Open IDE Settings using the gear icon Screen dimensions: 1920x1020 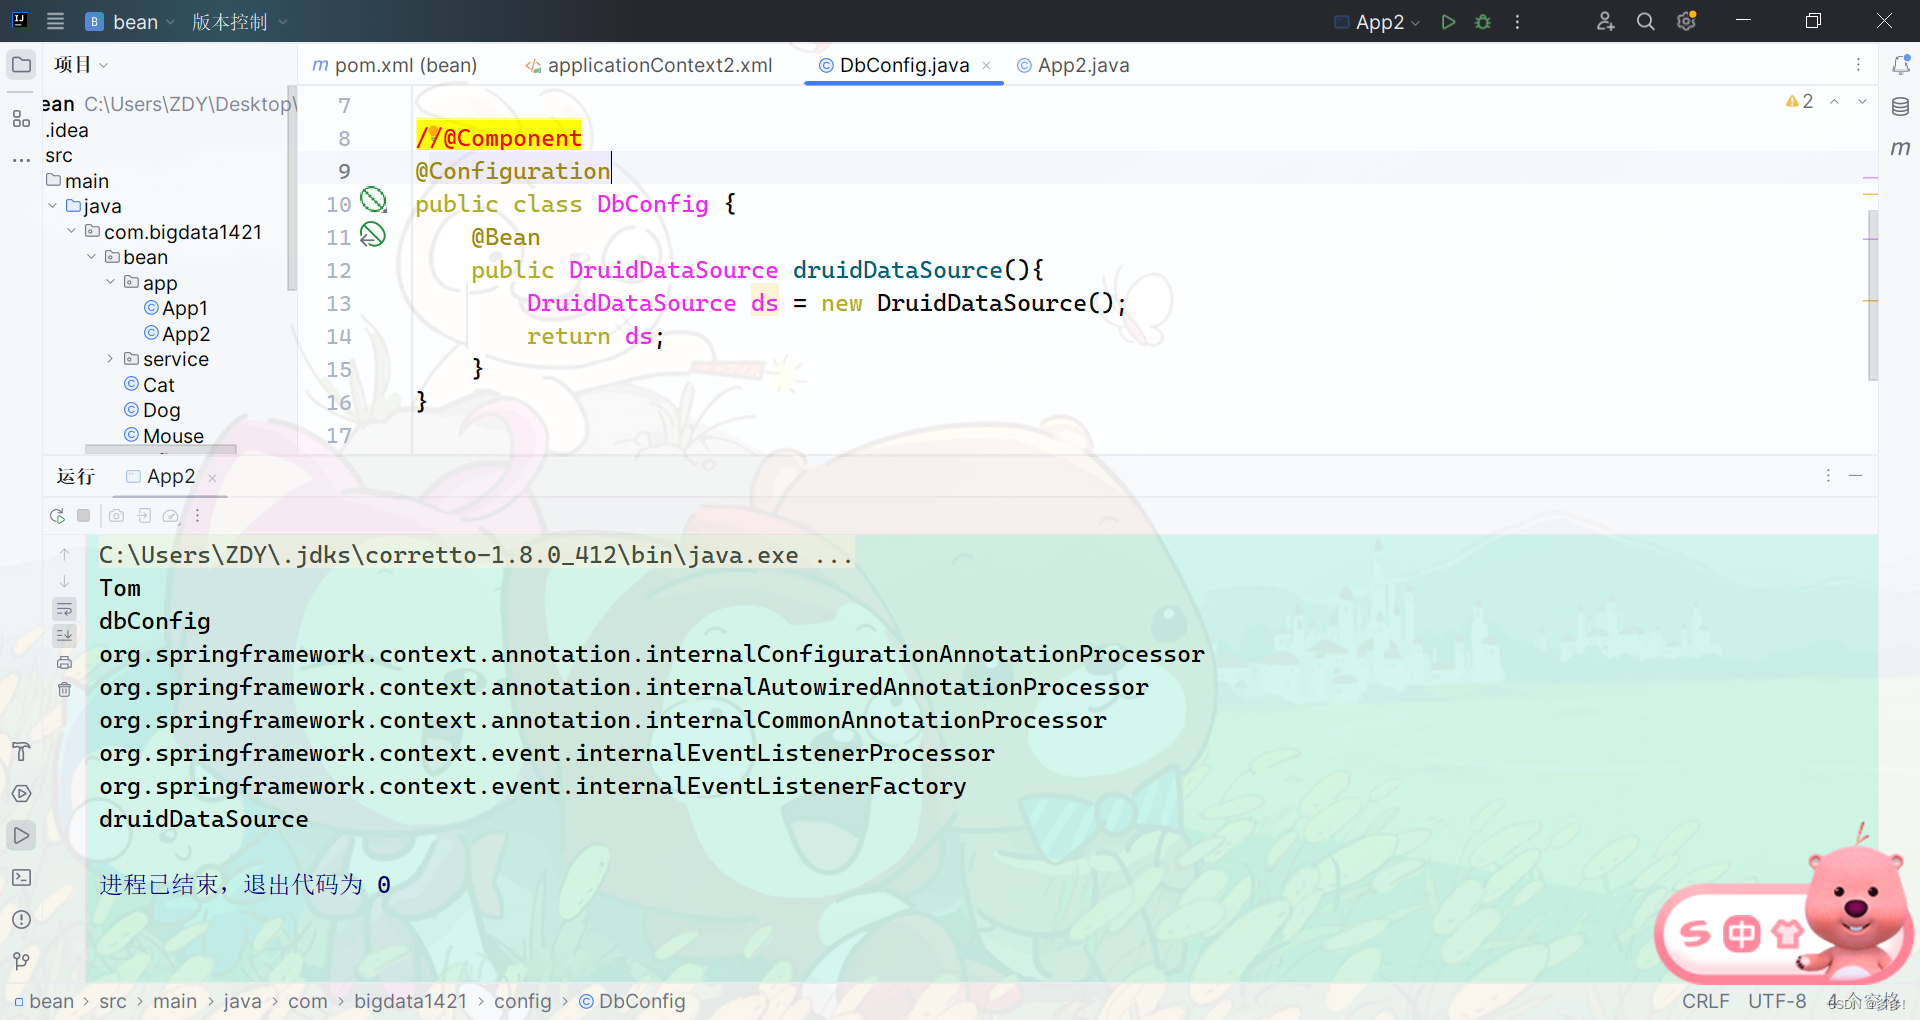tap(1686, 21)
